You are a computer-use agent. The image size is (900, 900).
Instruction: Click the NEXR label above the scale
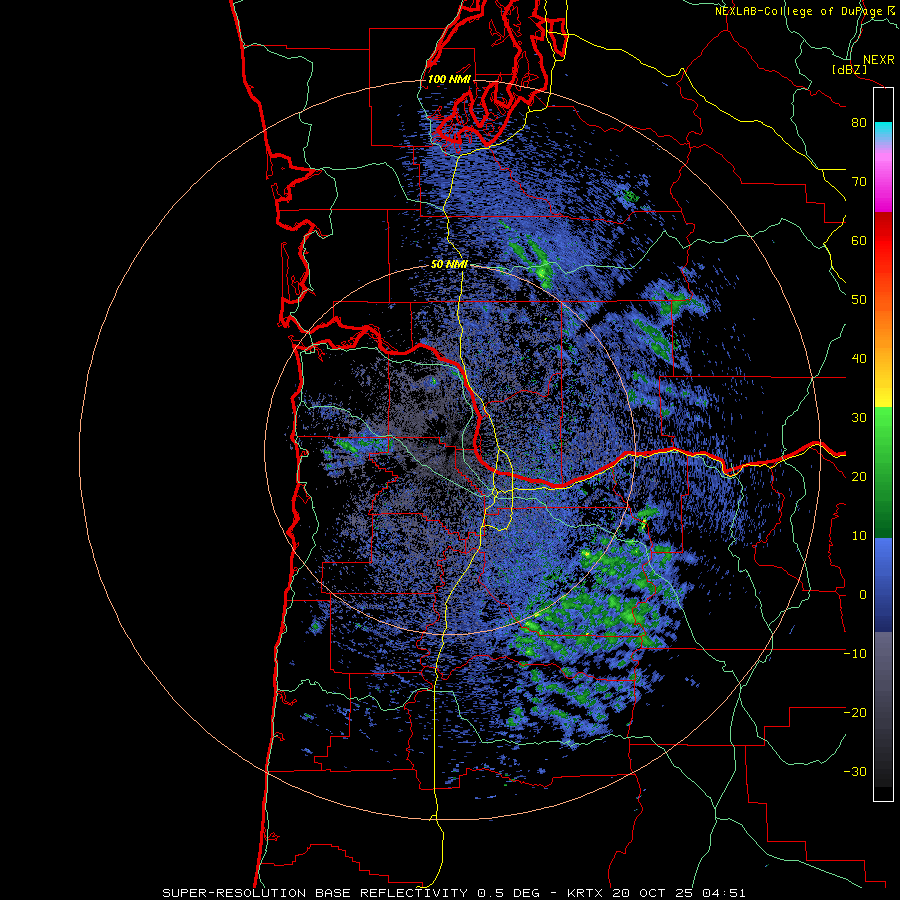click(879, 60)
